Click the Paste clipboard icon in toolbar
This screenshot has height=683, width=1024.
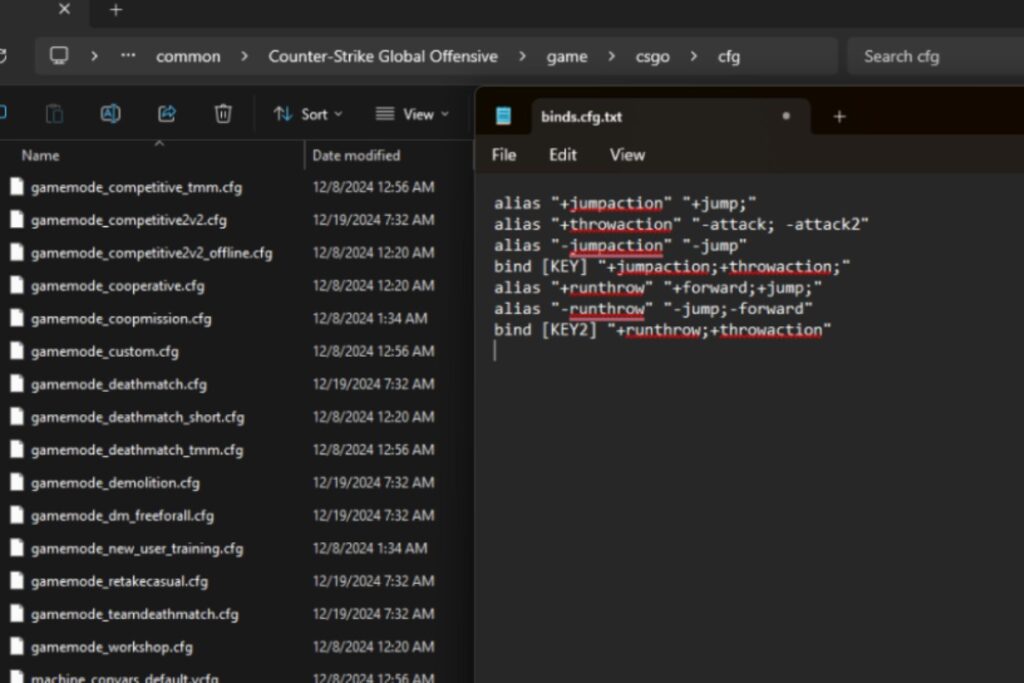[x=55, y=114]
